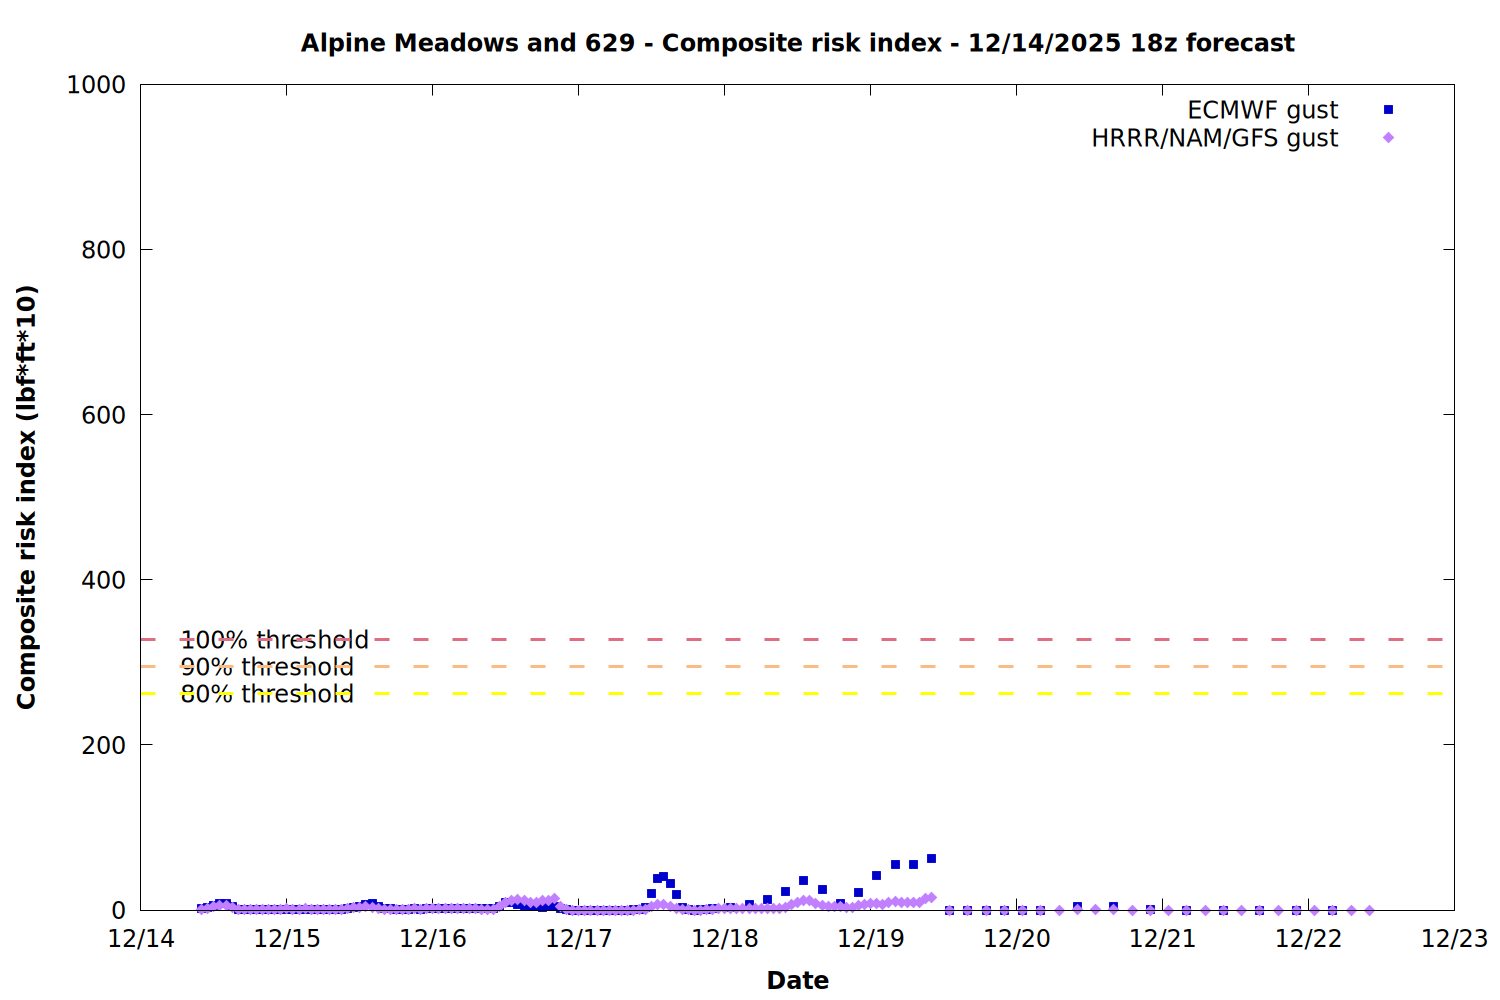Click the highest blue ECMWF data point

[931, 859]
